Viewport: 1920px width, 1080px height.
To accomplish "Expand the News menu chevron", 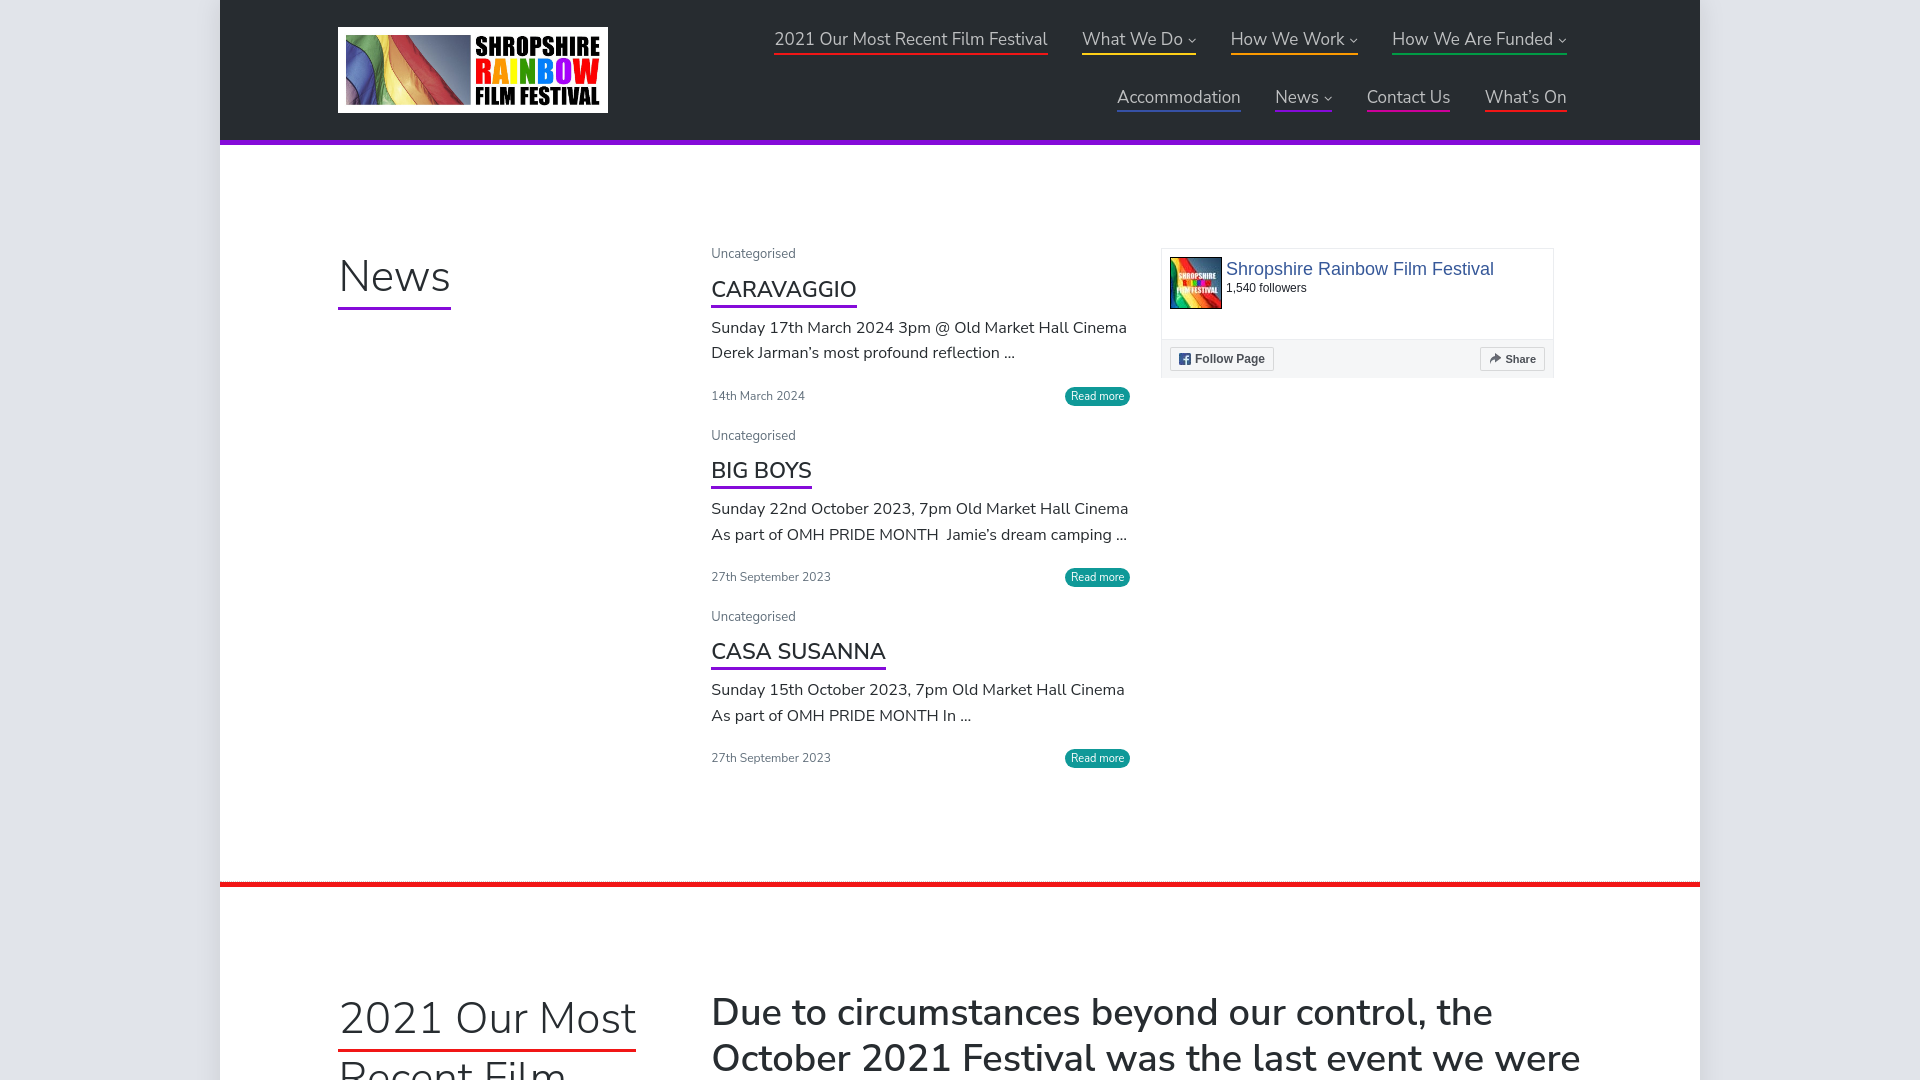I will 1327,99.
